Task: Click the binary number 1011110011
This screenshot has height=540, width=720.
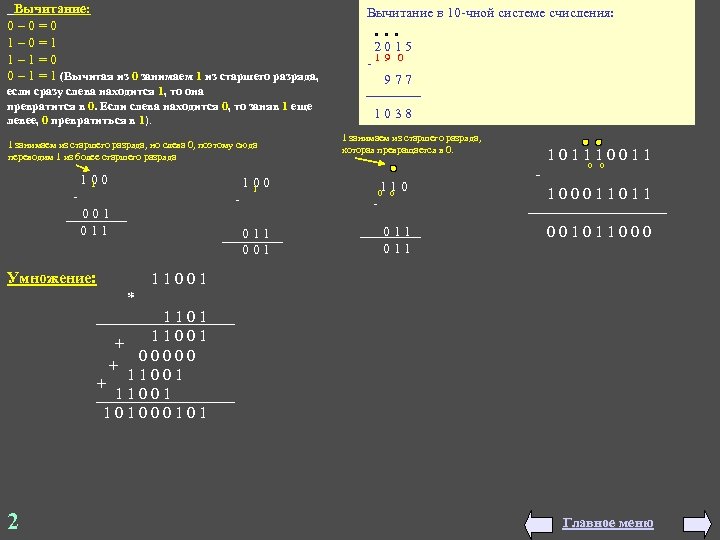Action: 599,155
